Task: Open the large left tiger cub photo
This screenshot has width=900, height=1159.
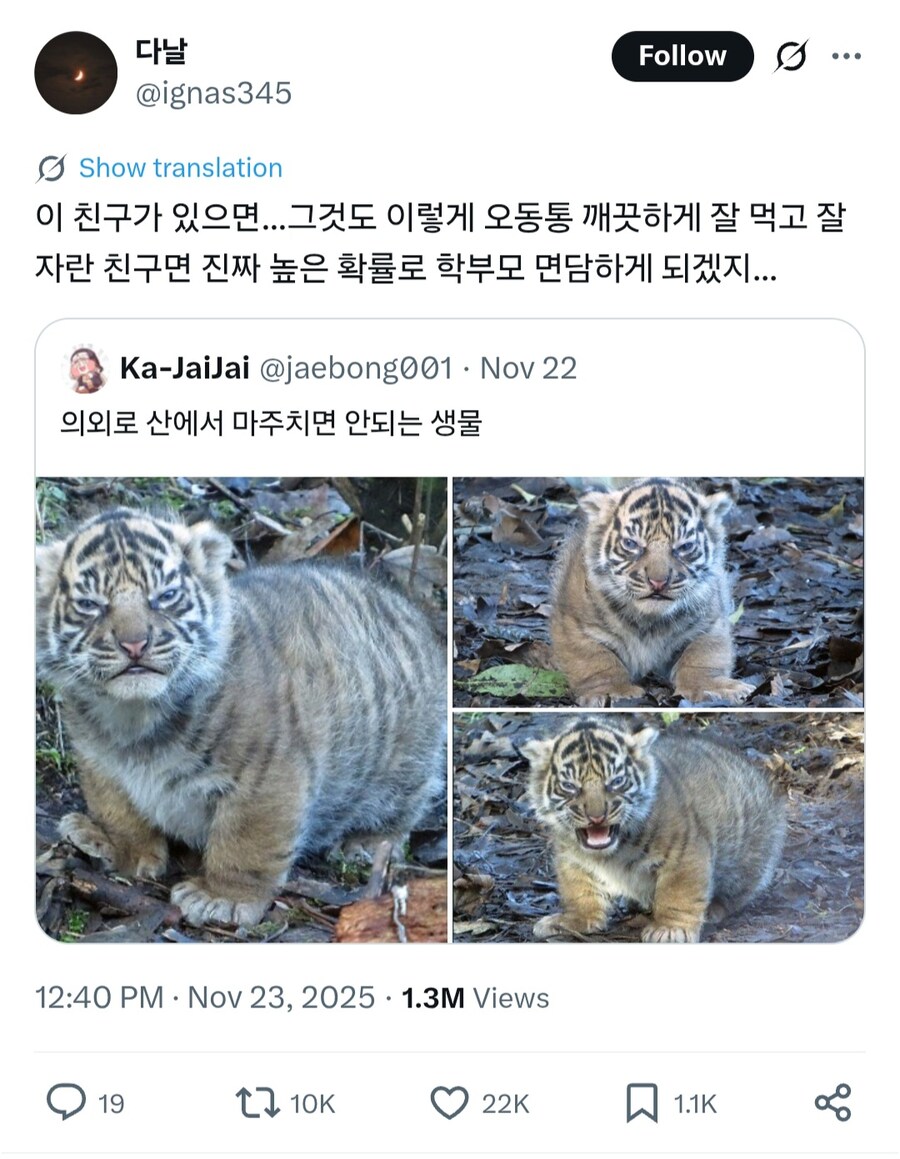Action: 241,709
